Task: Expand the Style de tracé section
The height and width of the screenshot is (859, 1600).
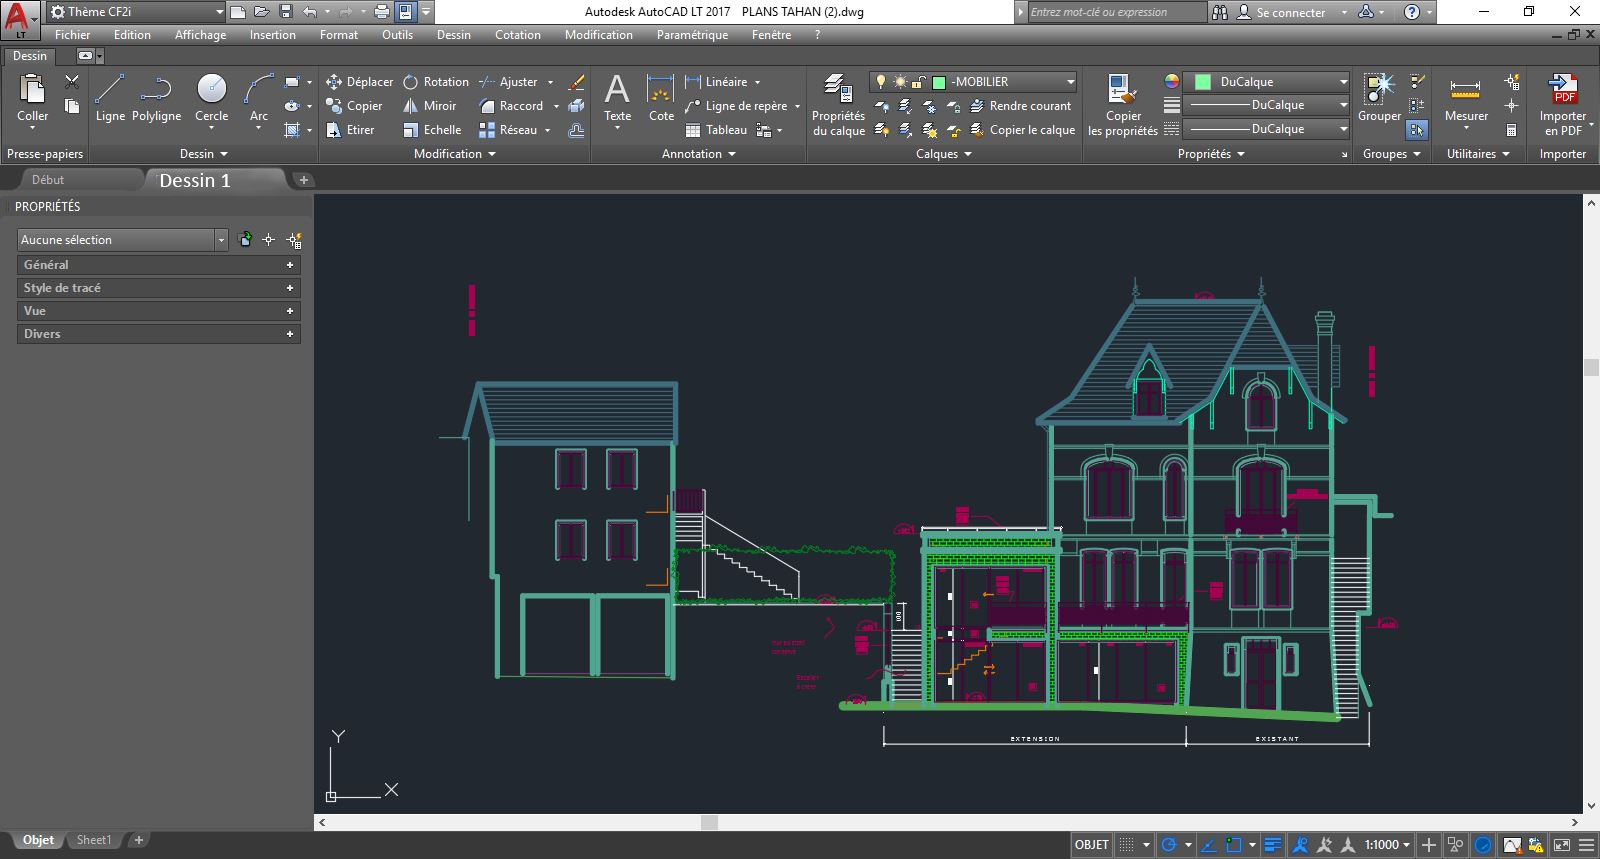Action: click(x=159, y=288)
